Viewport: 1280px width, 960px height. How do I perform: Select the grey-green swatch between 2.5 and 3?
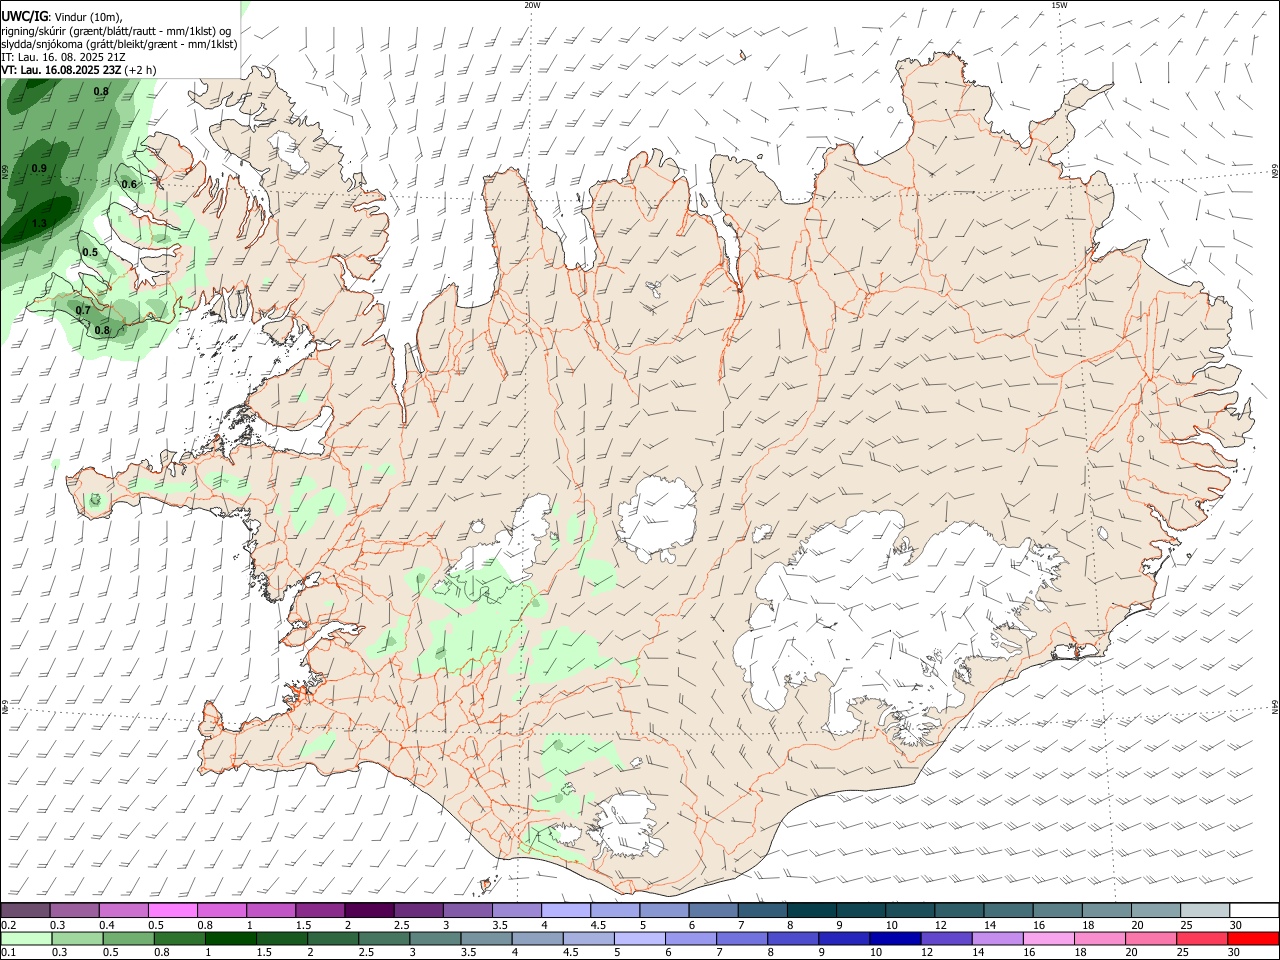pos(384,939)
